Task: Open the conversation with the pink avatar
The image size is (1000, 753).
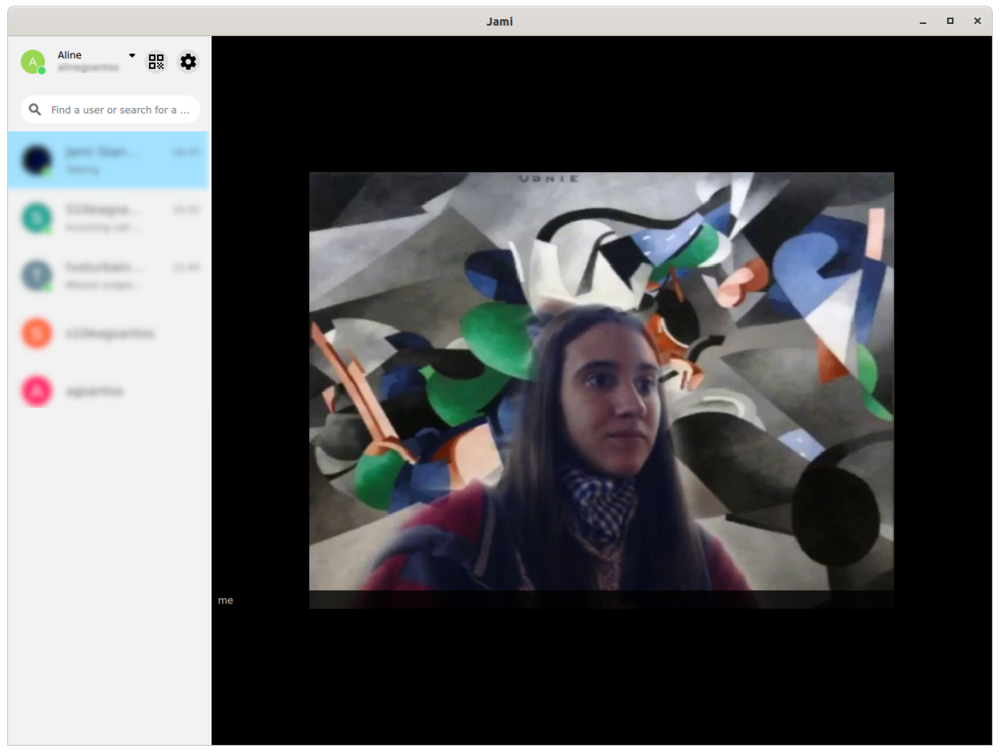Action: (x=108, y=391)
